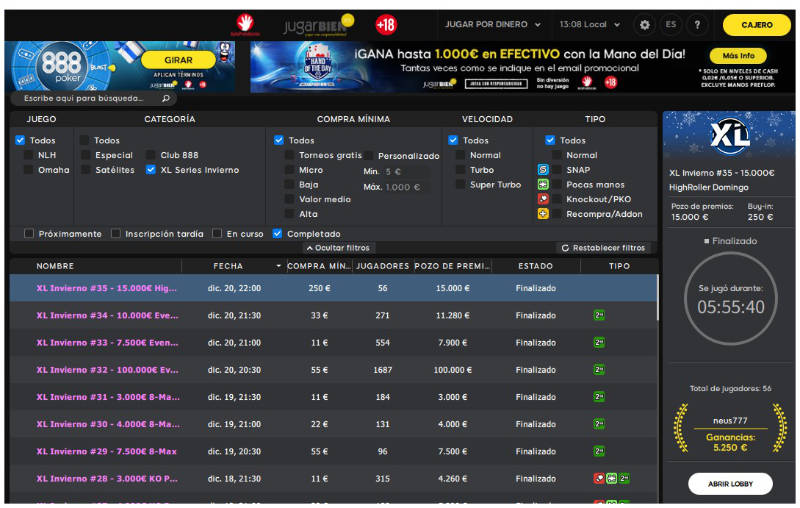800x508 pixels.
Task: Click the JugarBien logo
Action: pyautogui.click(x=317, y=26)
